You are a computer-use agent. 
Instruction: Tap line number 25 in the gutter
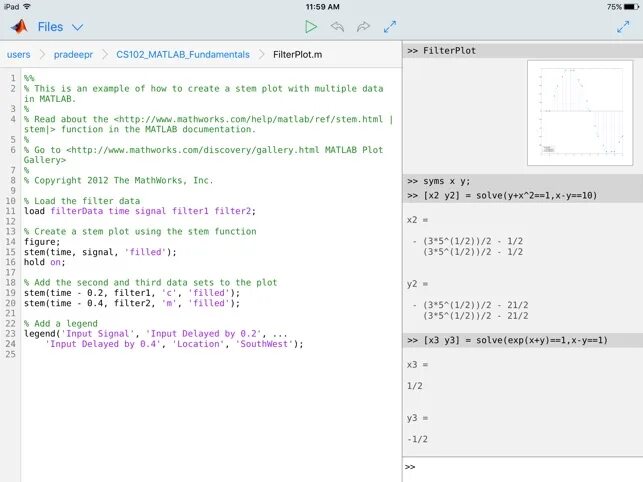tap(10, 354)
